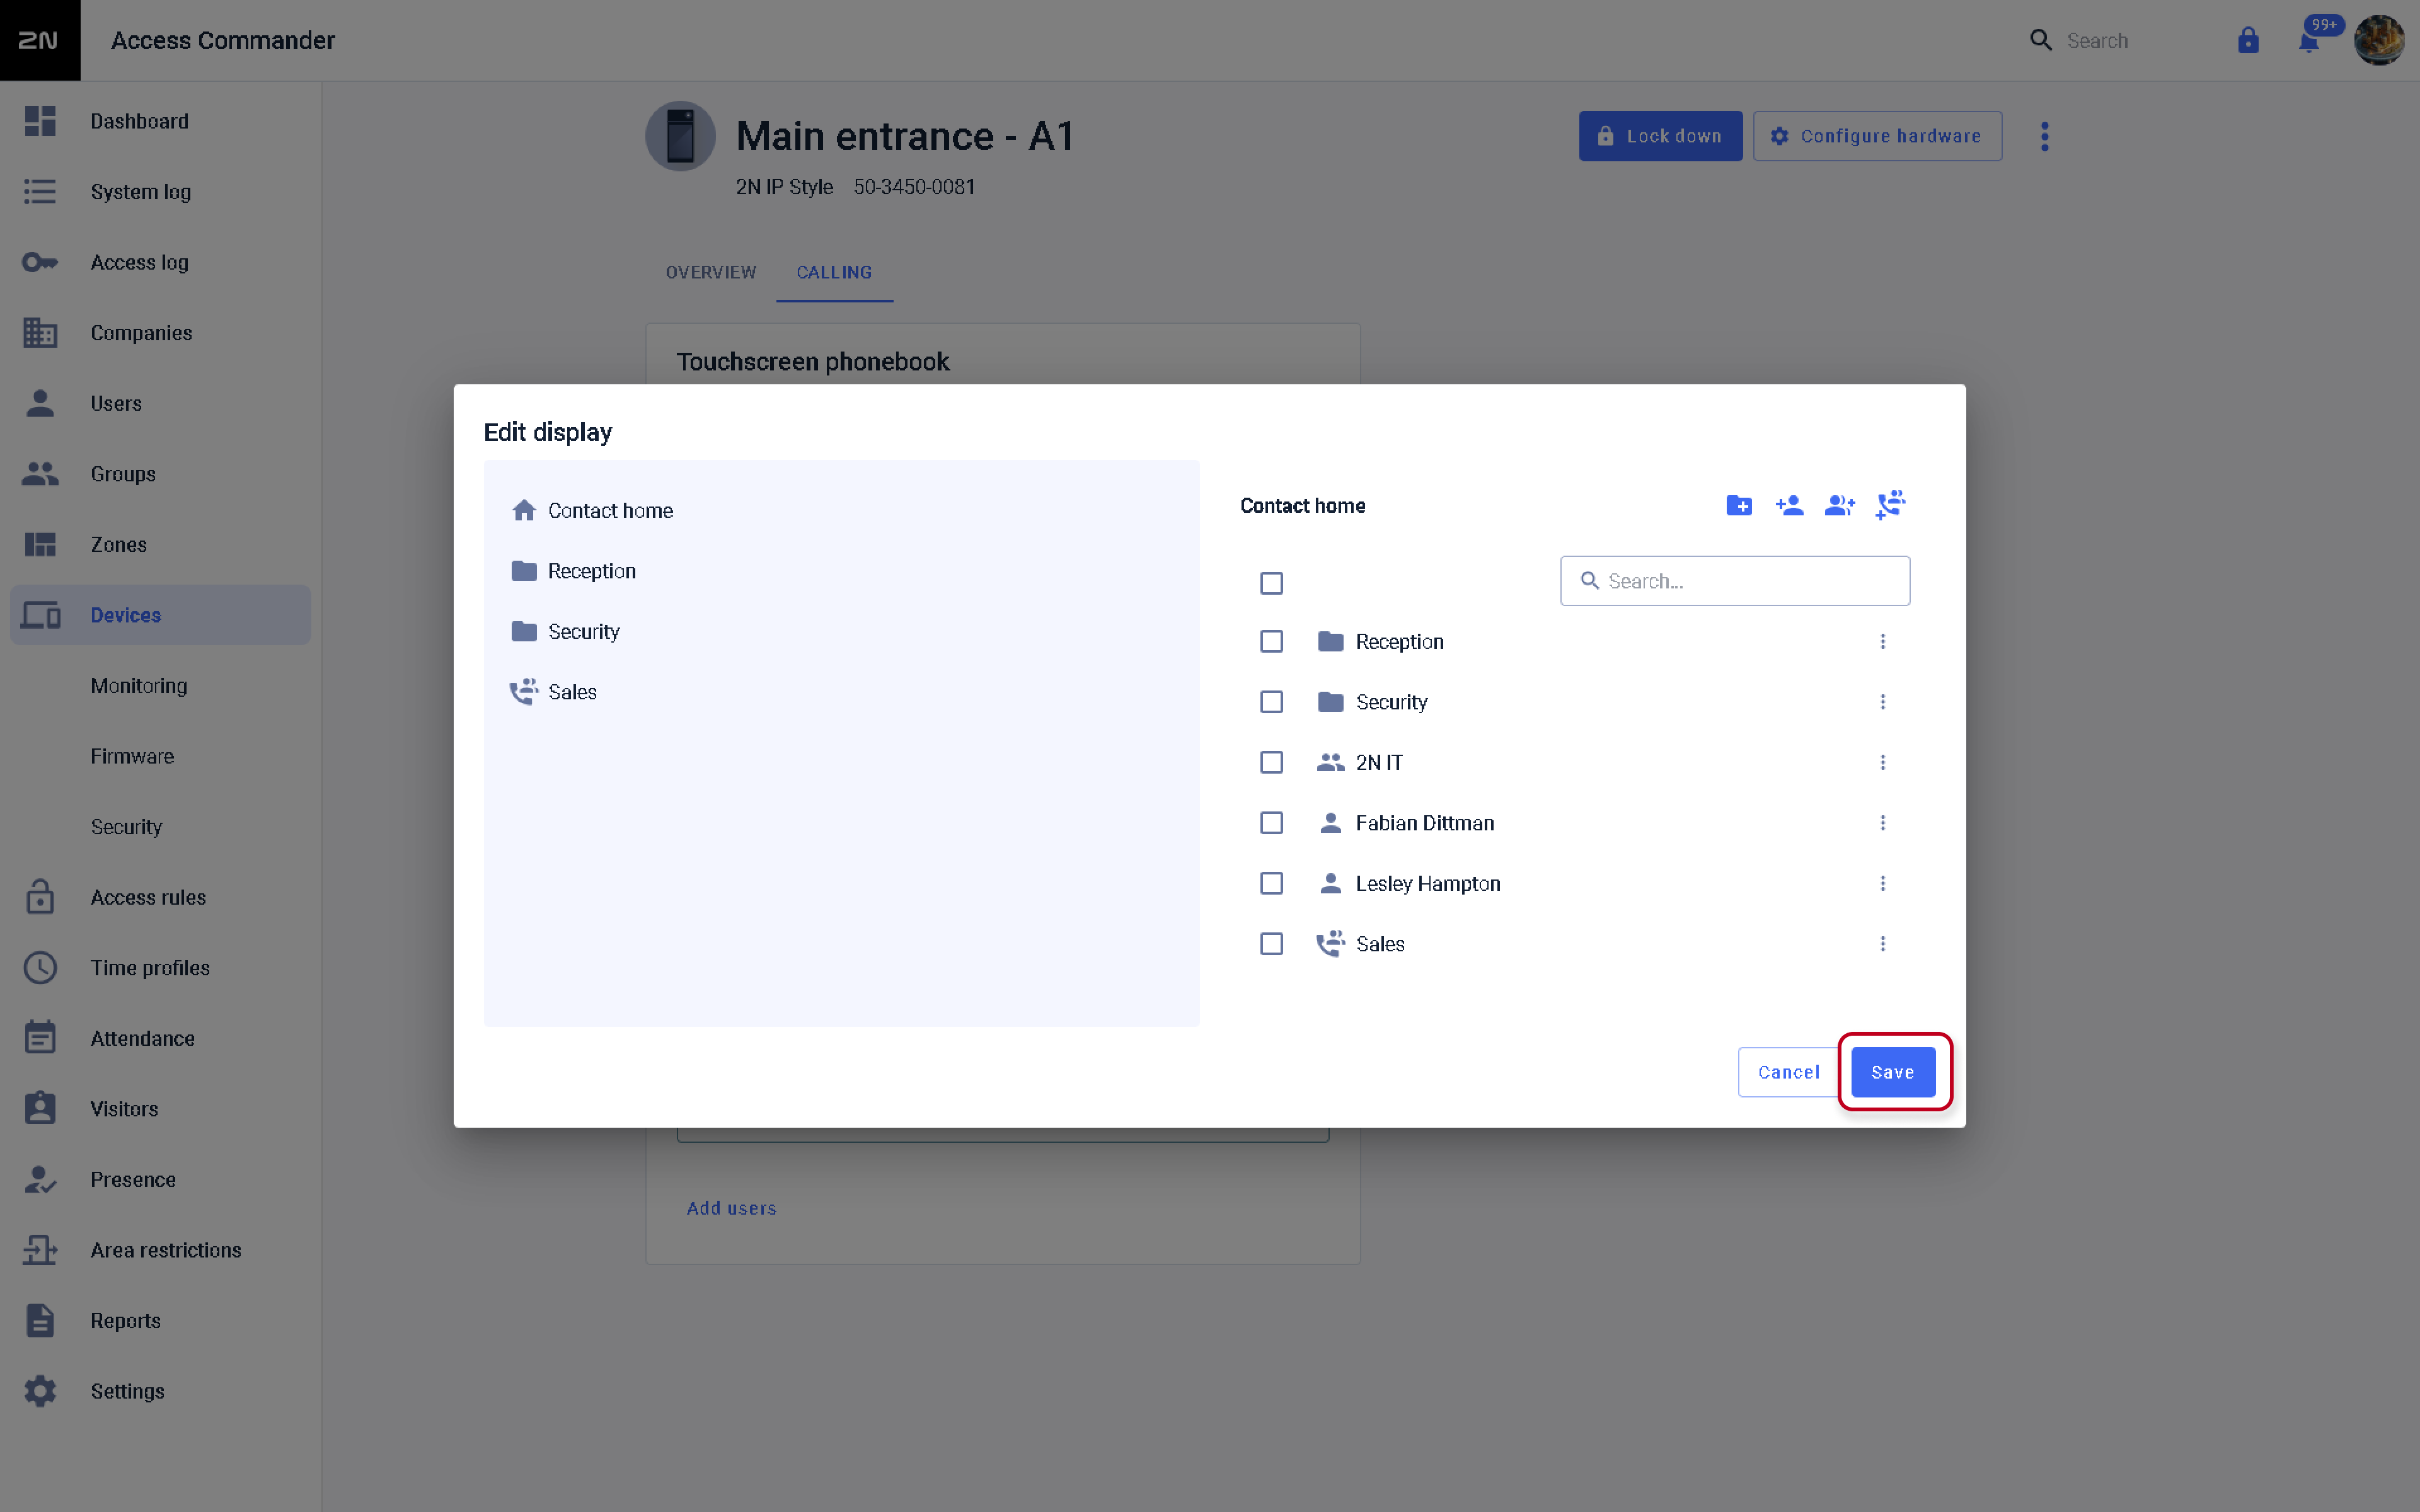Cancel the Edit display dialog
The image size is (2420, 1512).
[1788, 1072]
